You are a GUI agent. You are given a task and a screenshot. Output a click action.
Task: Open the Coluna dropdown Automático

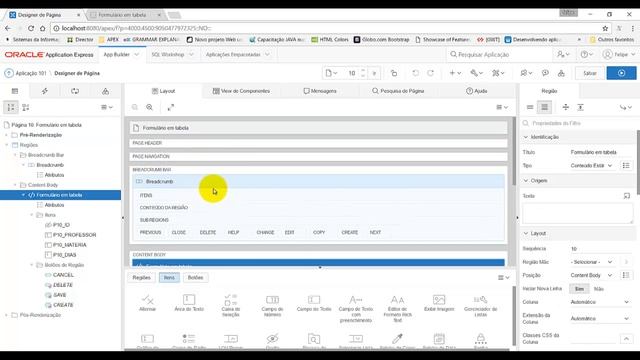tap(600, 302)
